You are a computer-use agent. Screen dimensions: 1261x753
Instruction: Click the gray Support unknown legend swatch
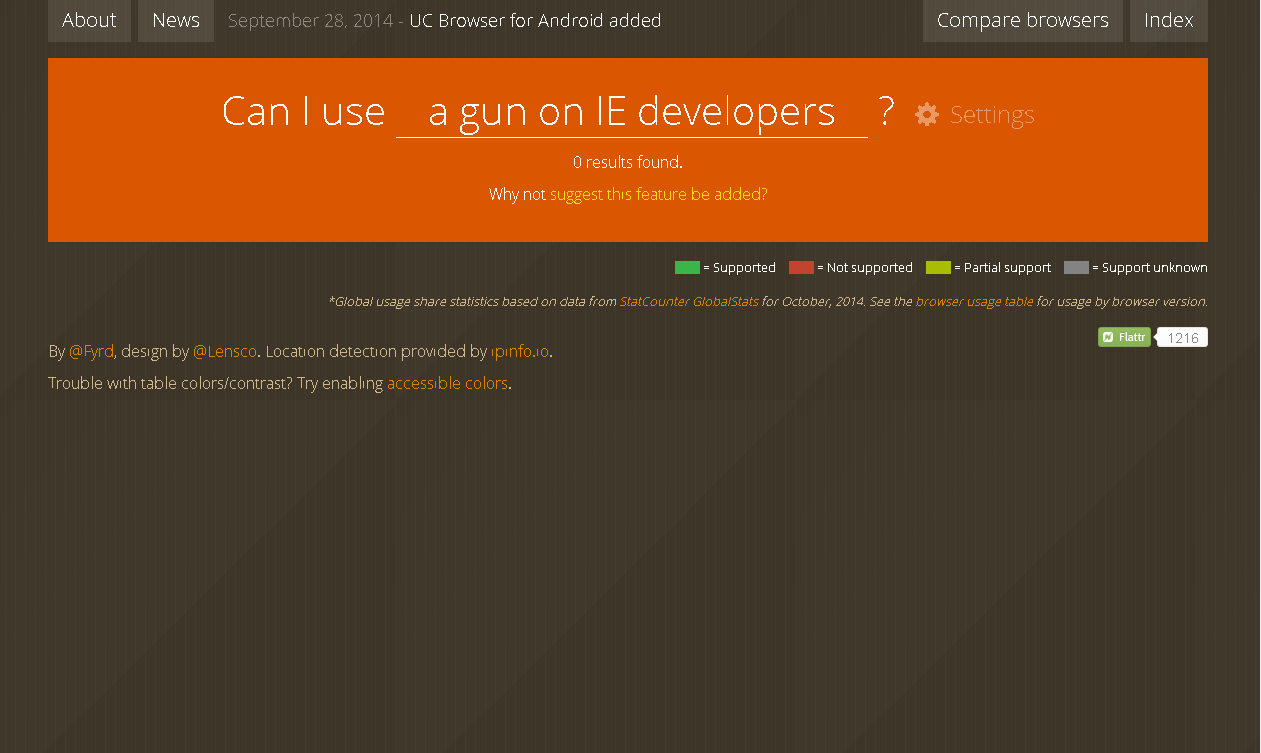coord(1076,267)
